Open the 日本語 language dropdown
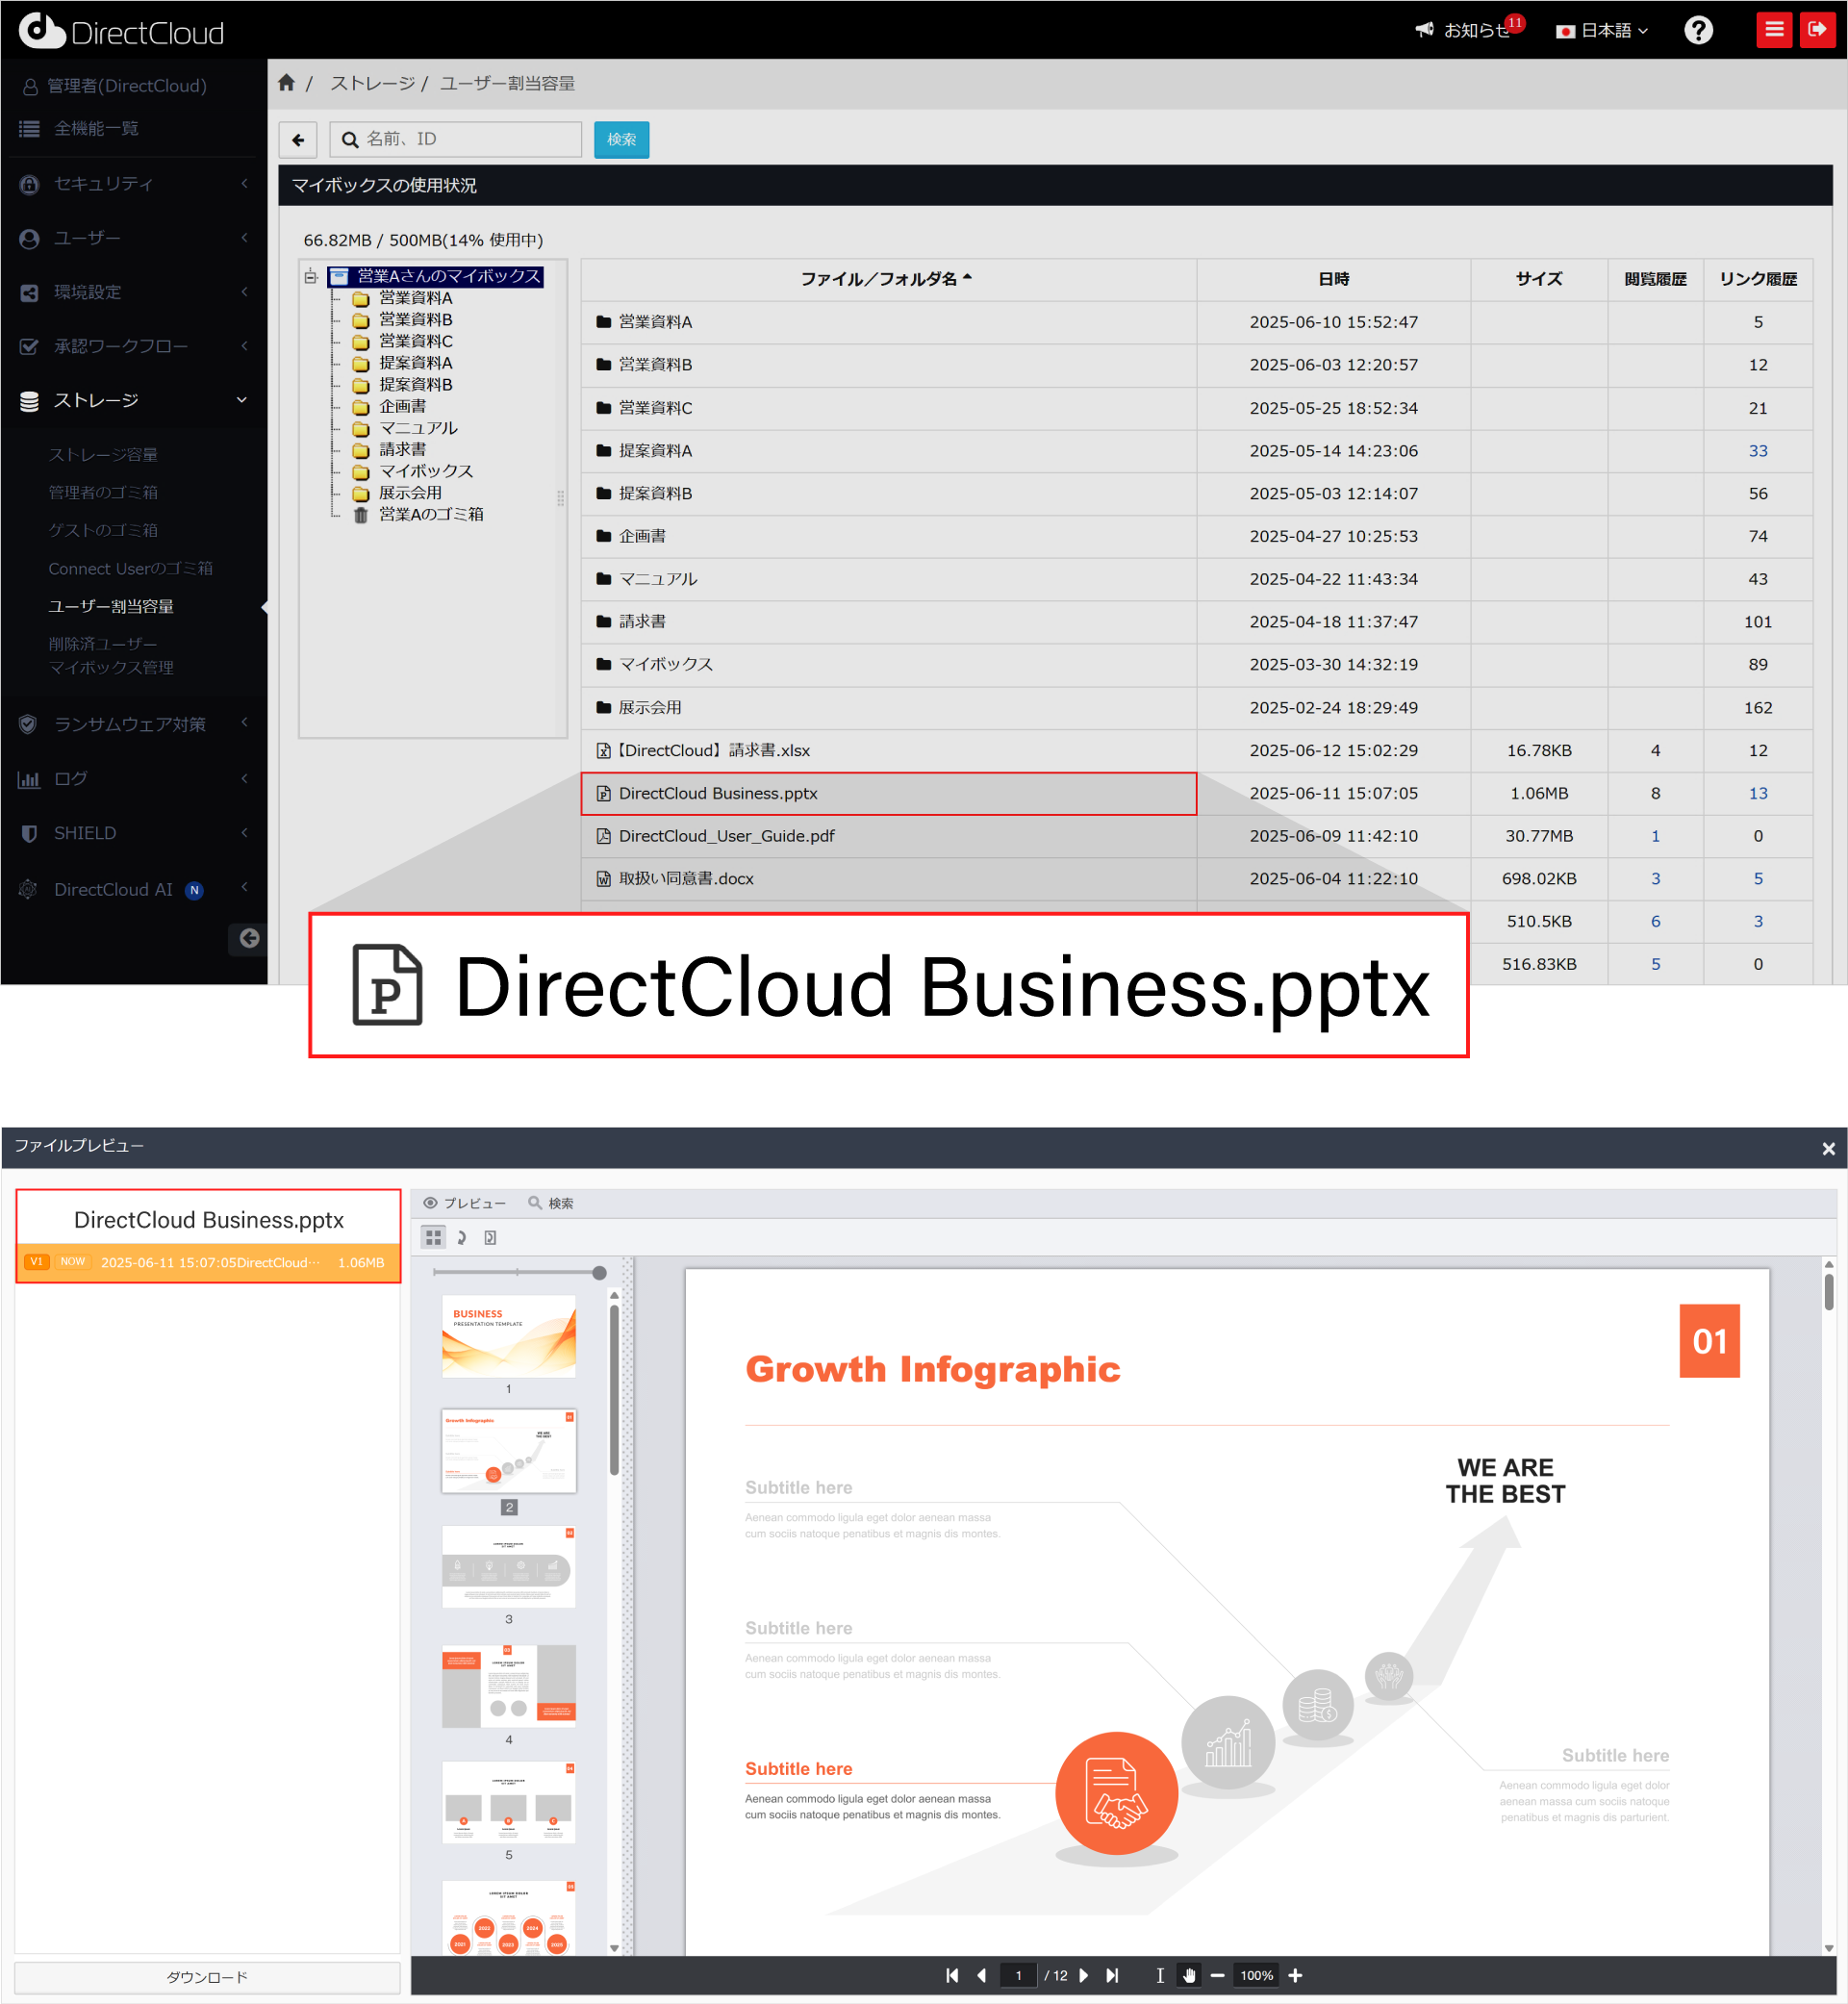 (x=1601, y=31)
